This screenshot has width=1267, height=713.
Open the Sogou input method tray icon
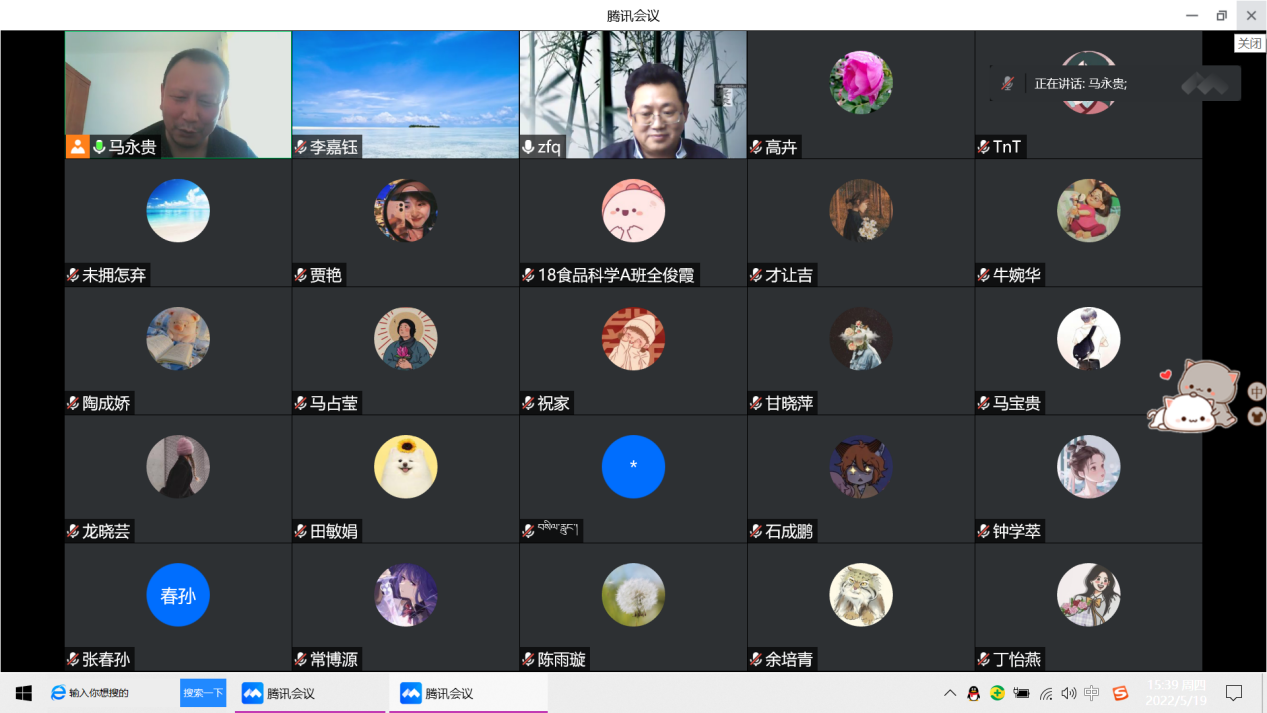(1120, 693)
